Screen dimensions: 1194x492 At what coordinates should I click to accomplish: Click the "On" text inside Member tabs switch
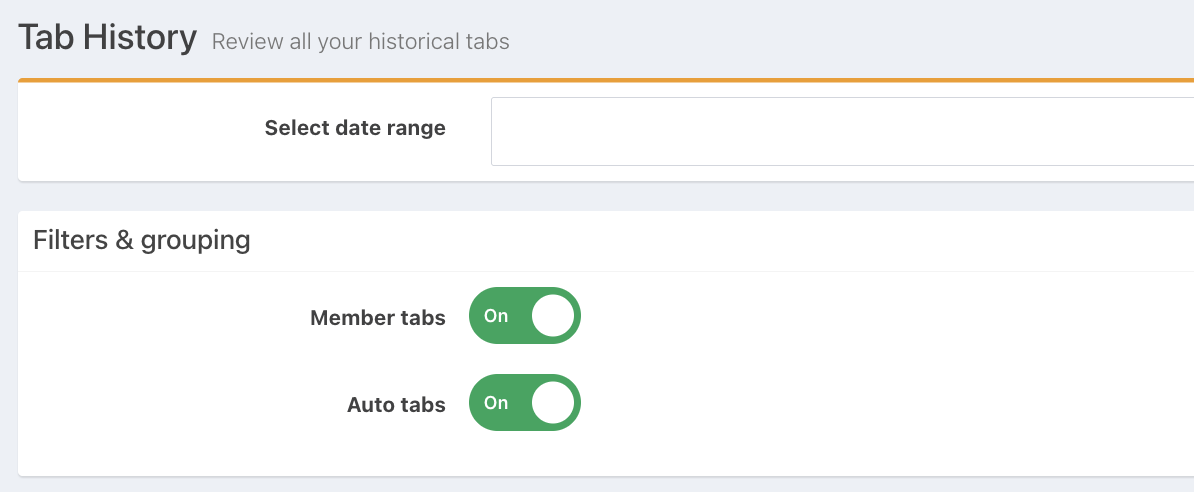coord(496,316)
